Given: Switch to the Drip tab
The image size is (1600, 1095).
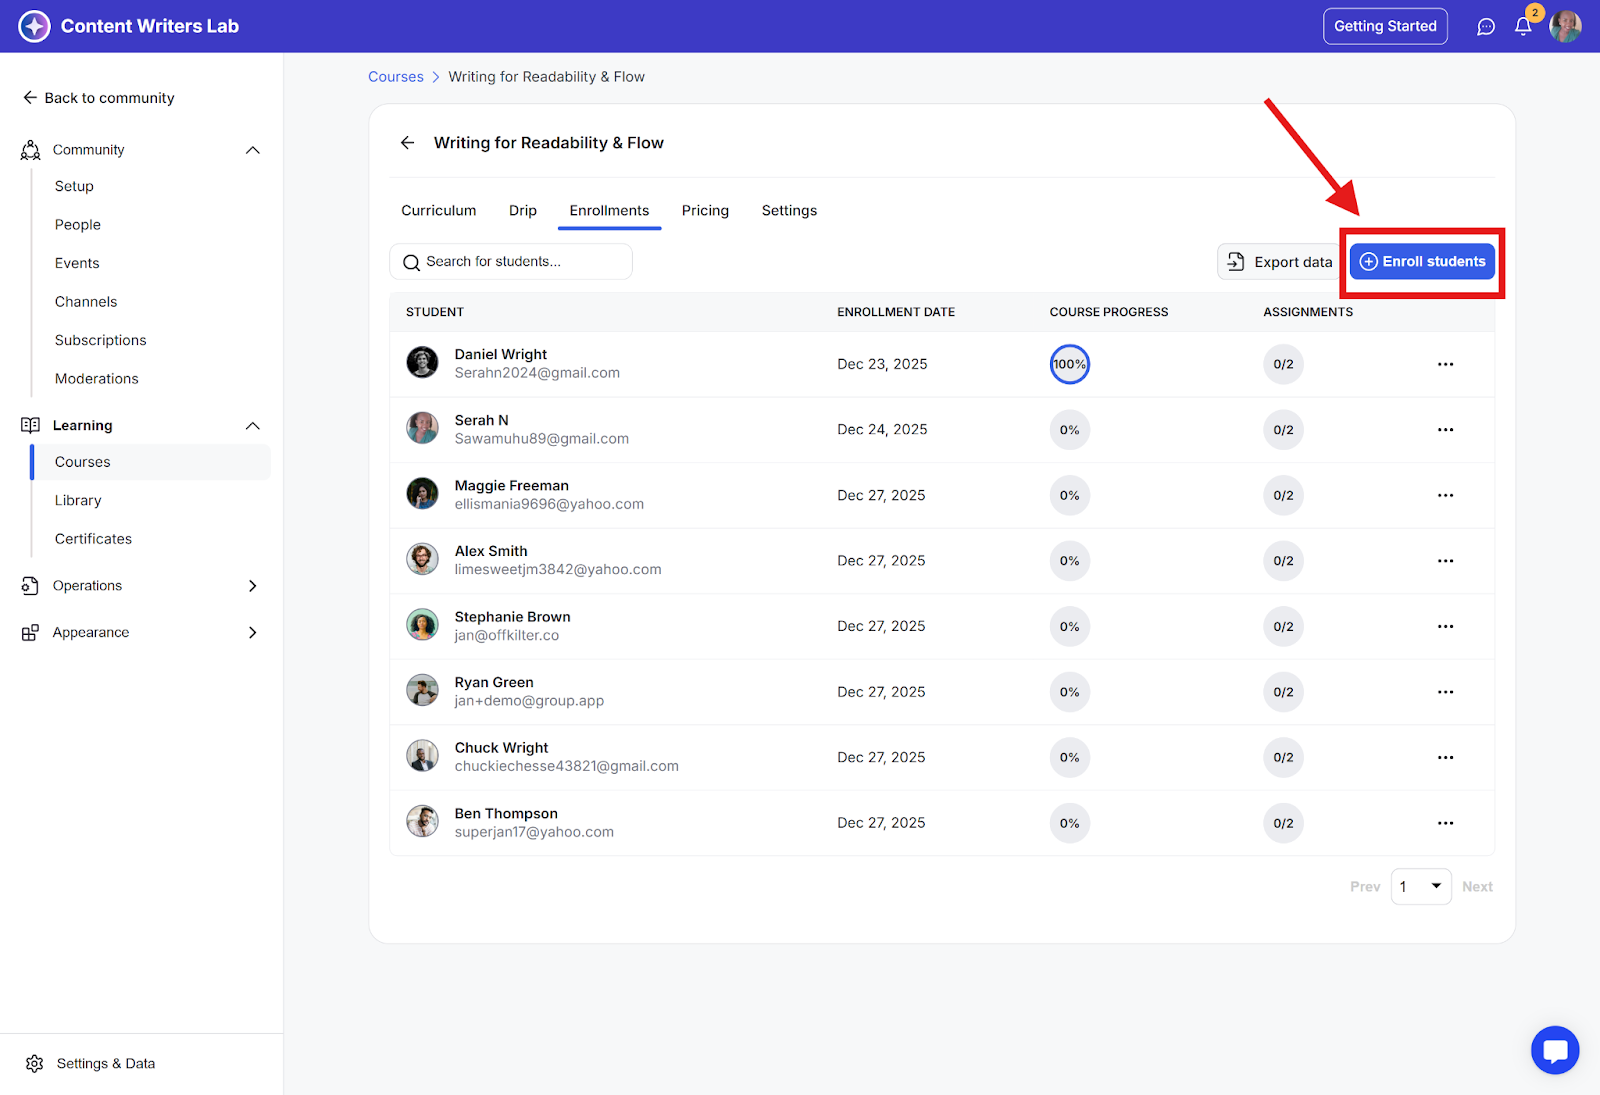Looking at the screenshot, I should click(x=523, y=211).
